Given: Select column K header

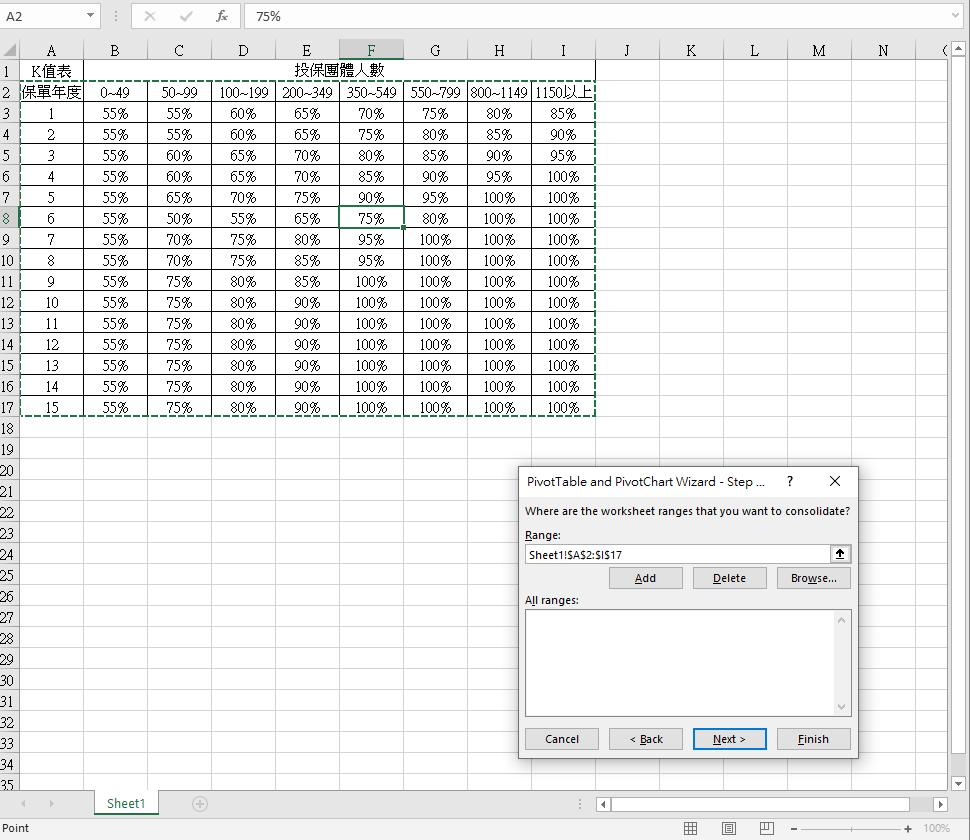Looking at the screenshot, I should click(691, 50).
